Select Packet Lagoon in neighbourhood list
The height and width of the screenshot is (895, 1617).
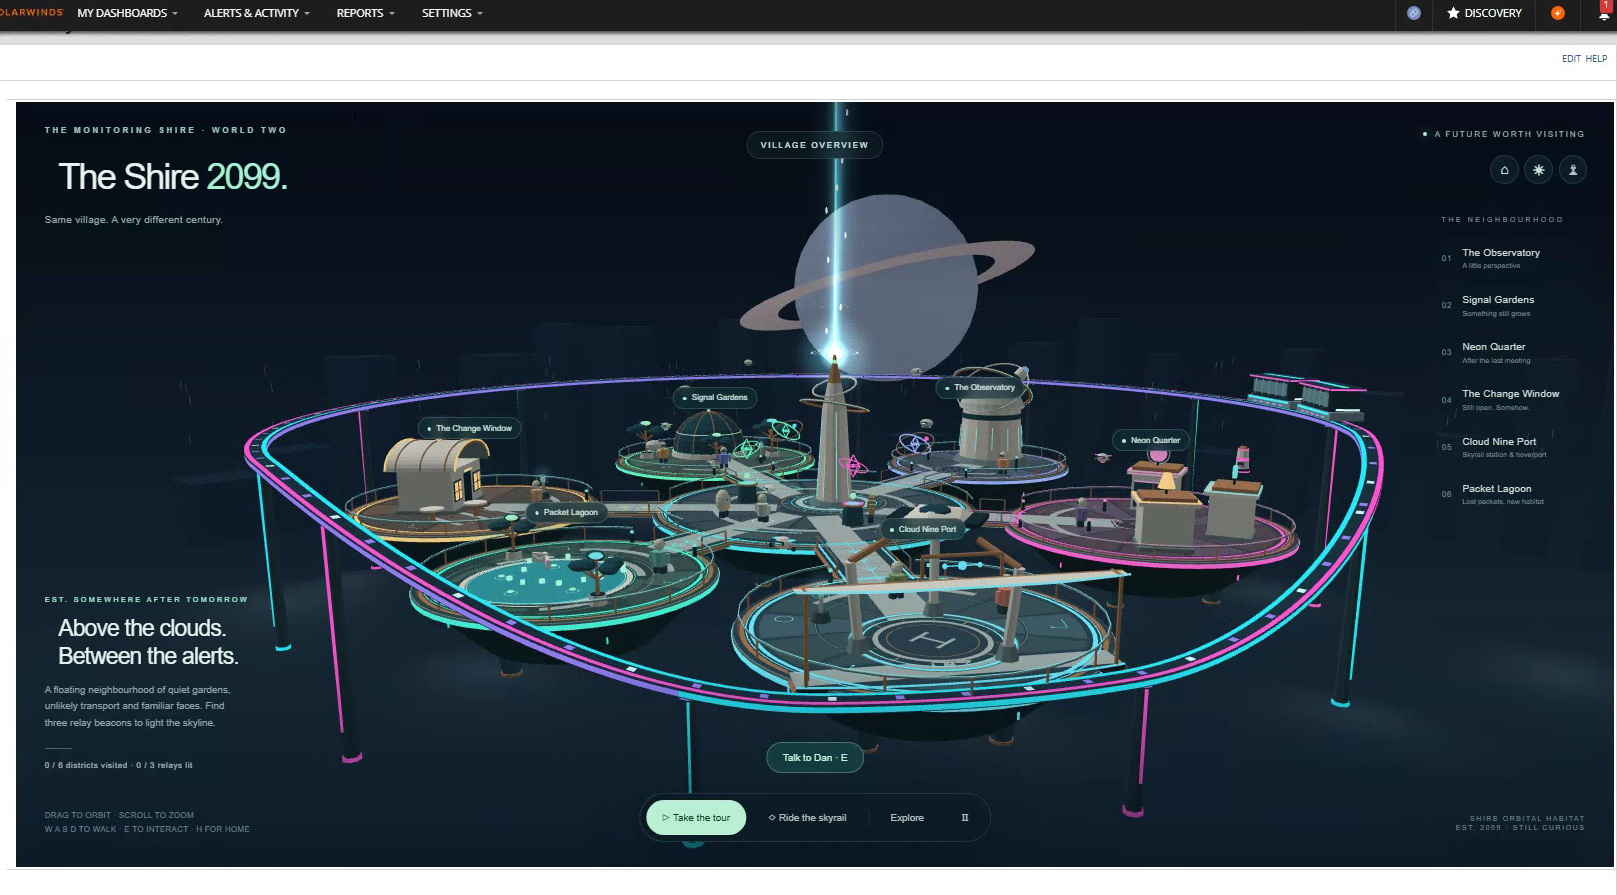point(1512,494)
